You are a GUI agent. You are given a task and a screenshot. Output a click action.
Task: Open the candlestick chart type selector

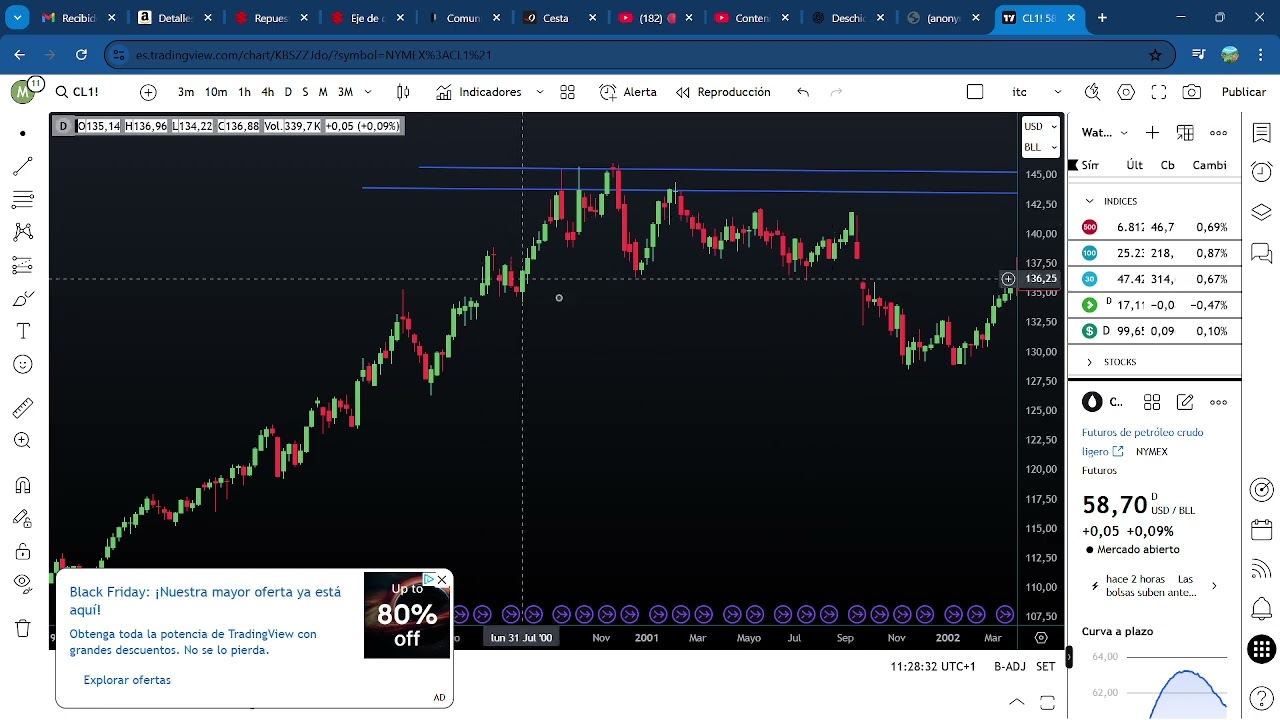pyautogui.click(x=403, y=92)
